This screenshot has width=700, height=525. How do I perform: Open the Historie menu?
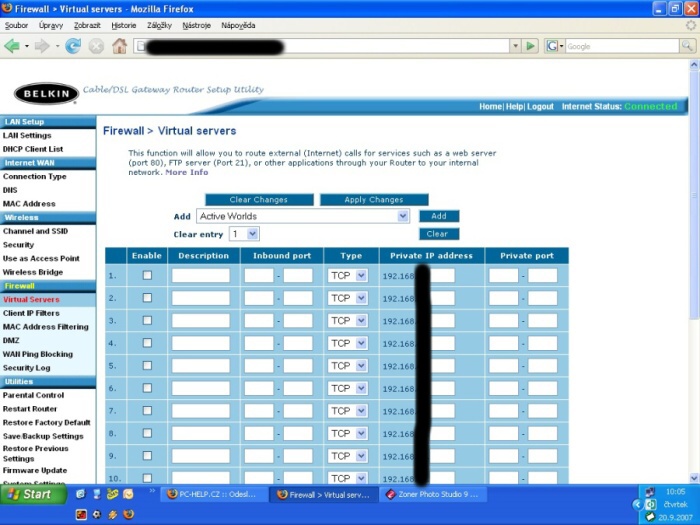[x=124, y=25]
